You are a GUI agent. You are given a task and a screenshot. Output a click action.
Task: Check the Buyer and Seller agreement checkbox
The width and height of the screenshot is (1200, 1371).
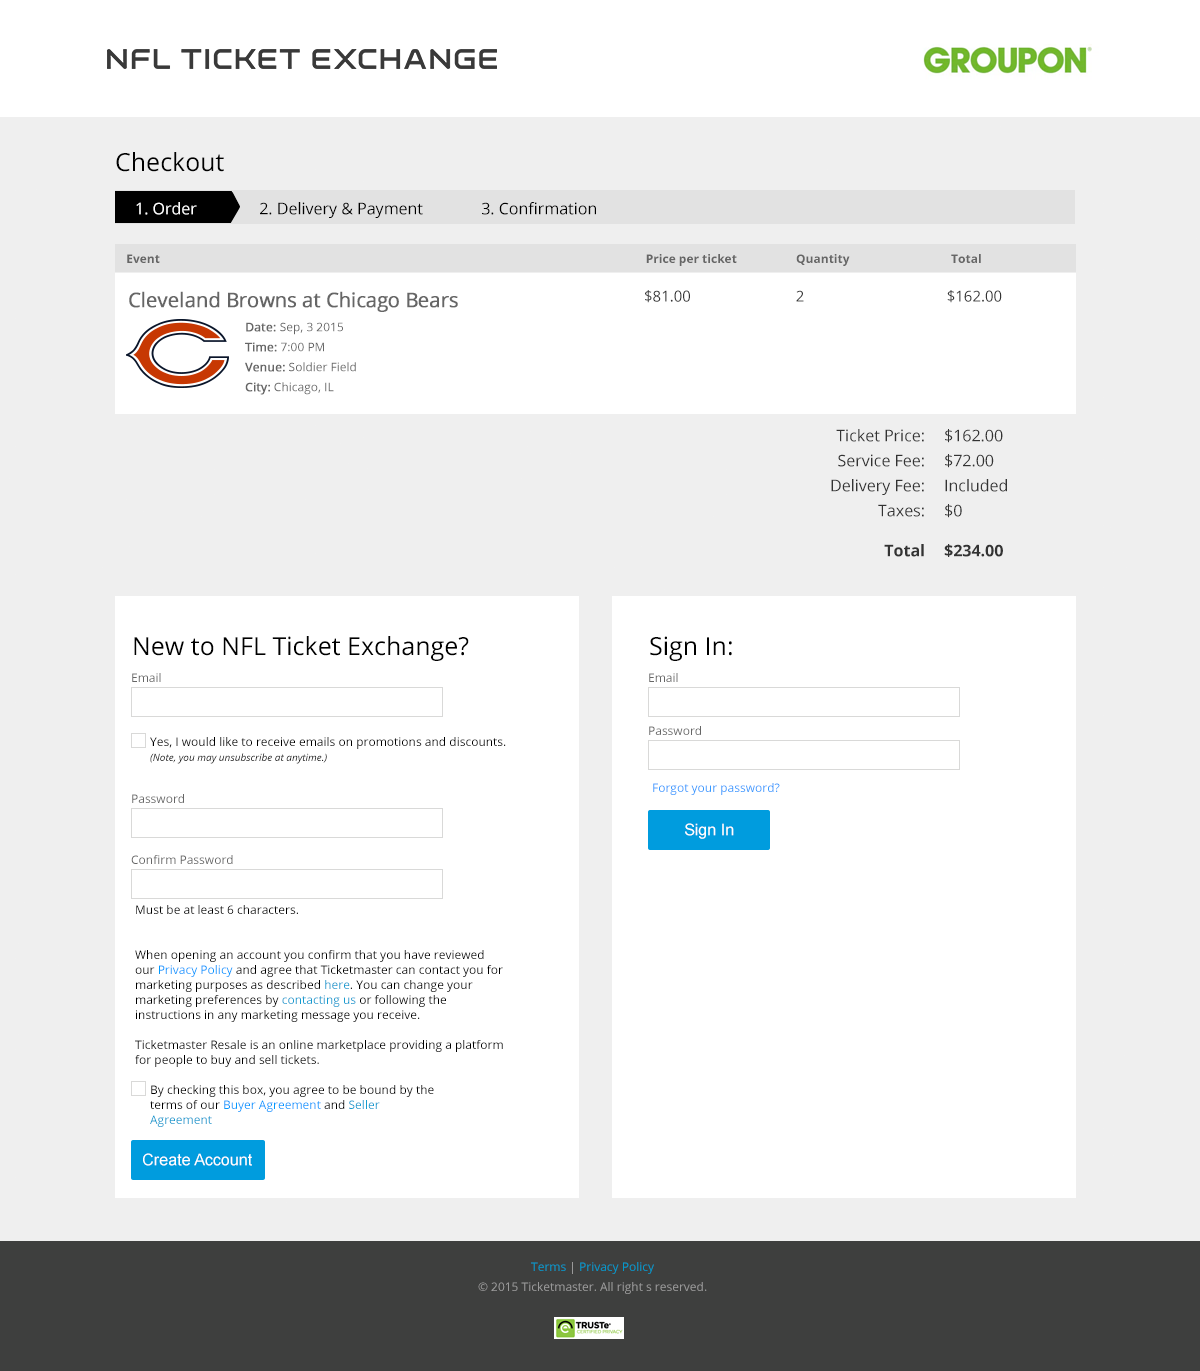(x=138, y=1089)
